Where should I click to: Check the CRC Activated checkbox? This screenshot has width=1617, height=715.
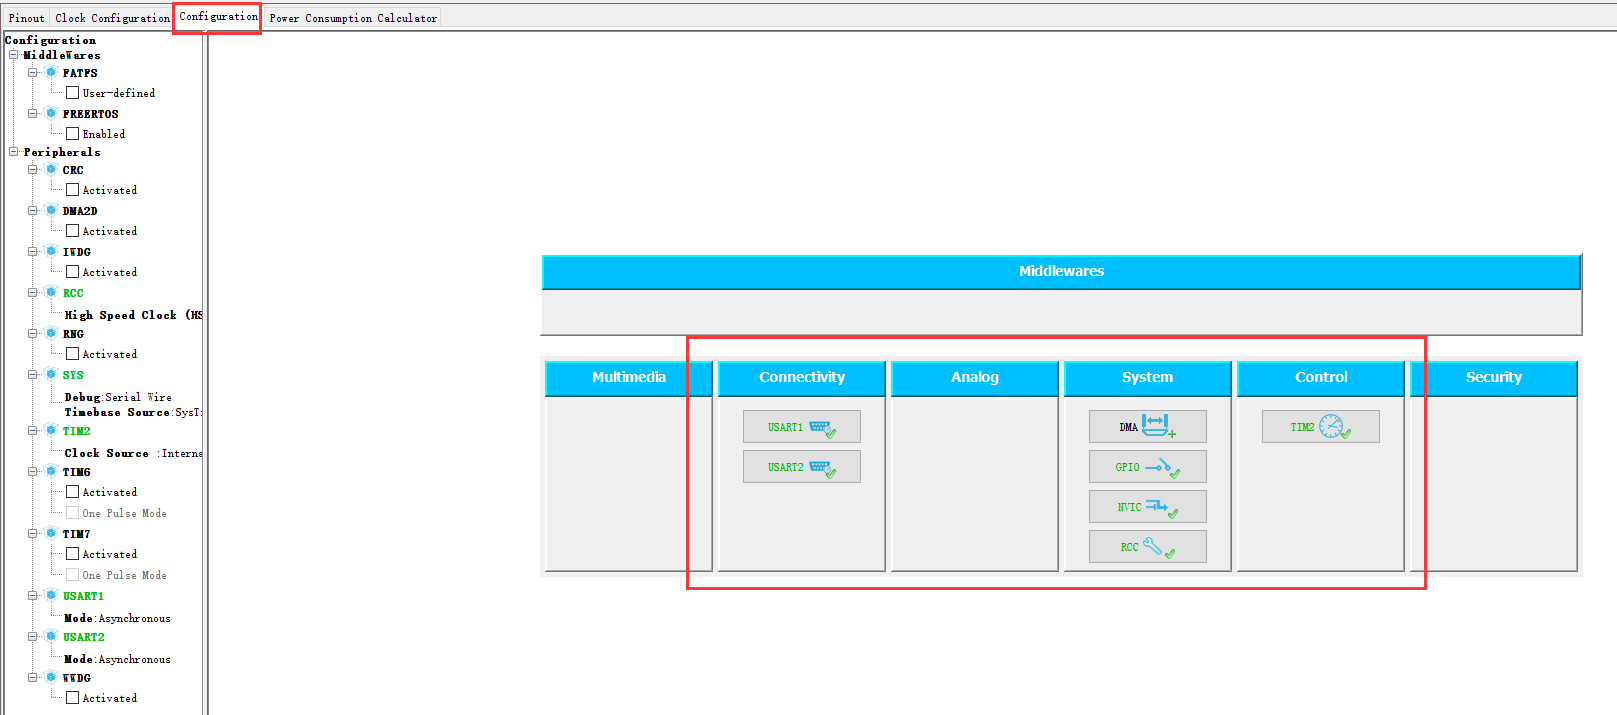click(x=72, y=190)
